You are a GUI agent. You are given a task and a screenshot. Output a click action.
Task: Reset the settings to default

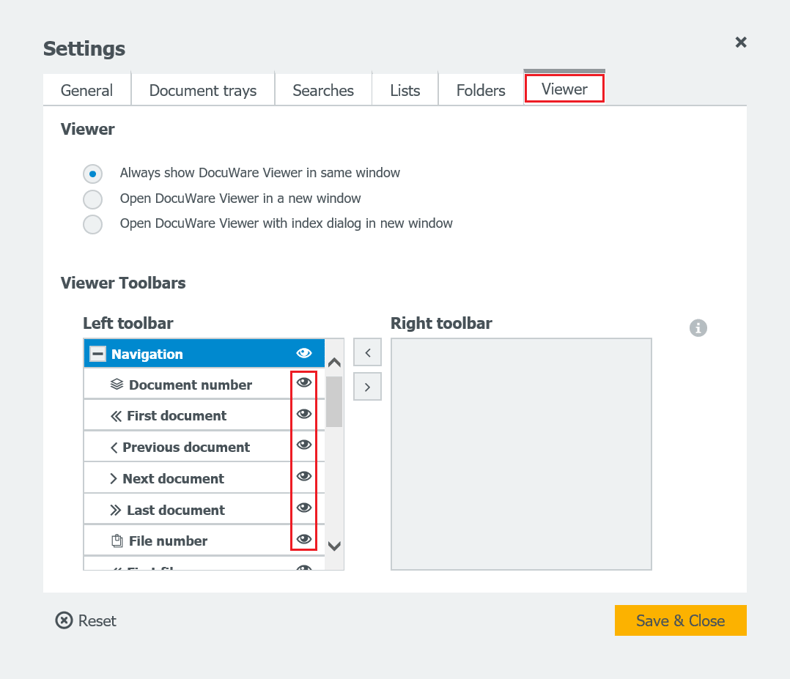point(86,621)
